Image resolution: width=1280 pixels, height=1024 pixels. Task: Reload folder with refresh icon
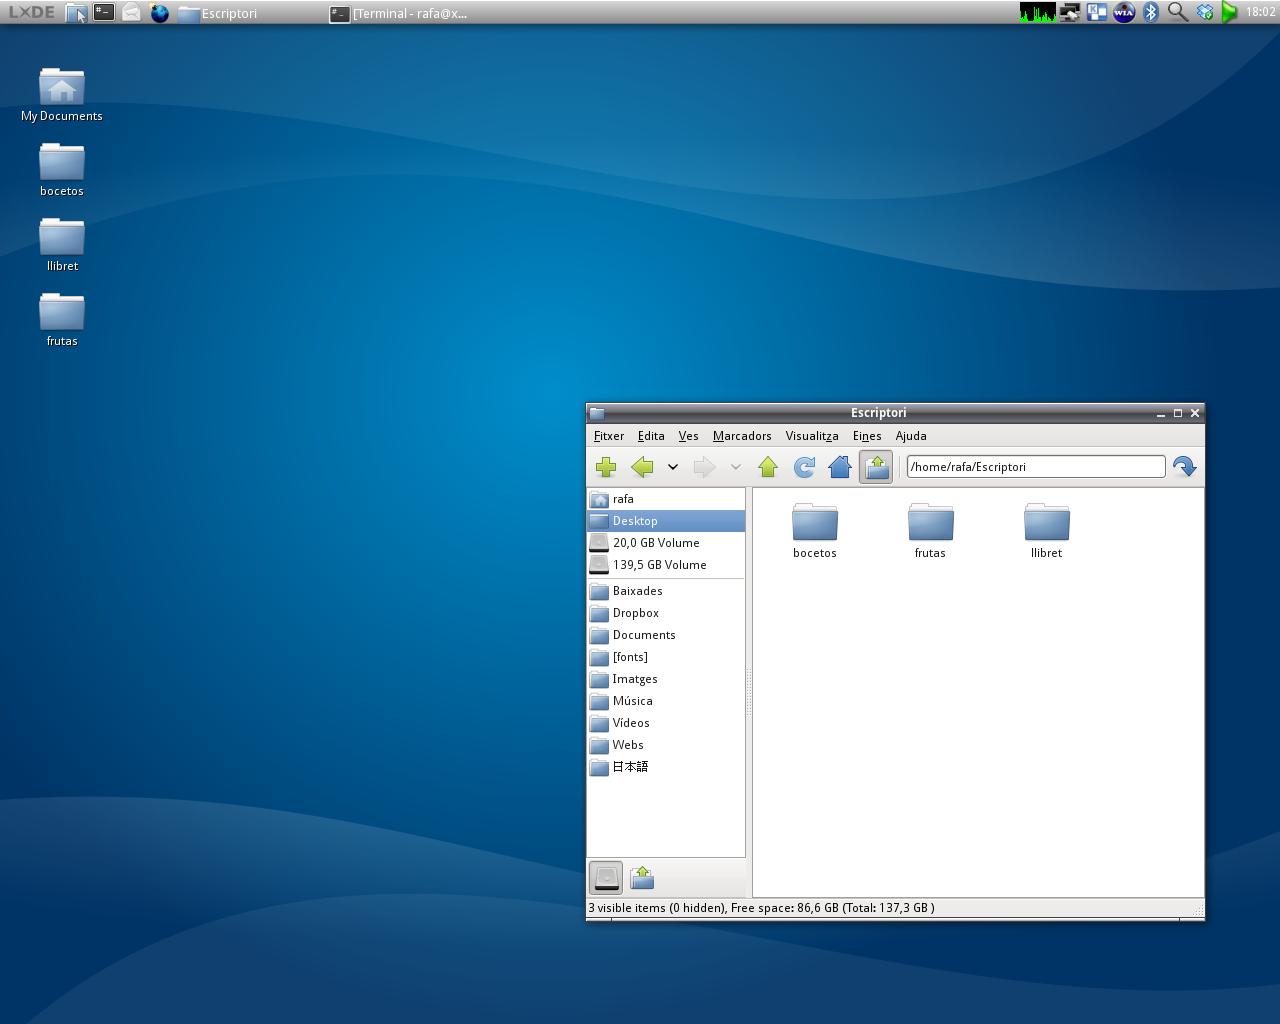[804, 467]
